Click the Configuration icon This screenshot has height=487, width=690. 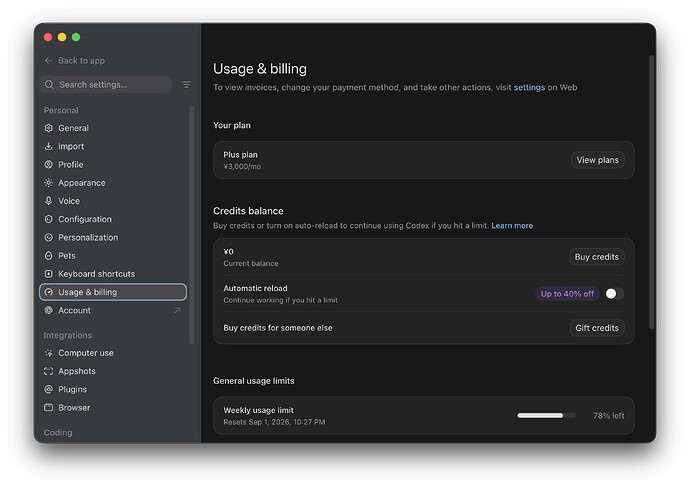pyautogui.click(x=48, y=219)
